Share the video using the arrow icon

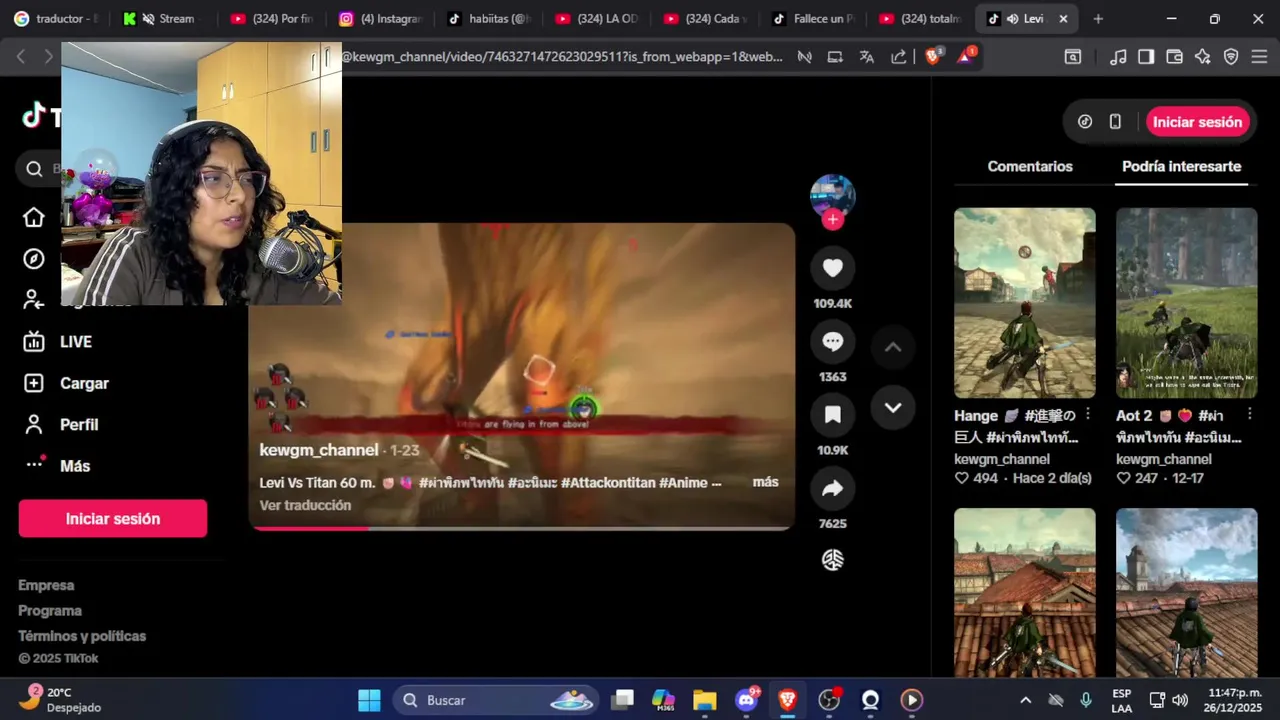[832, 488]
